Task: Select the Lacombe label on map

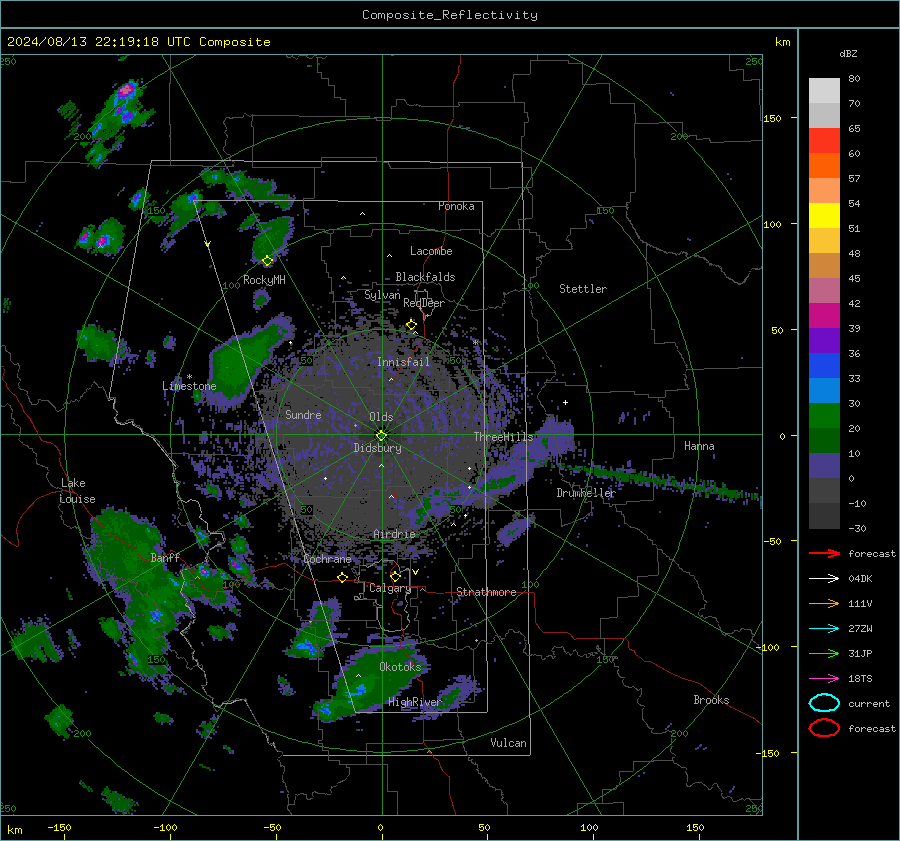Action: (431, 251)
